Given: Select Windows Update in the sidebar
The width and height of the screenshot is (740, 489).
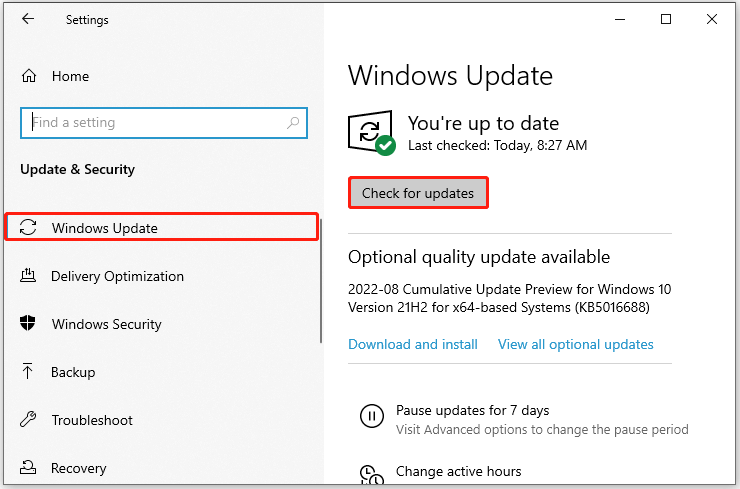Looking at the screenshot, I should tap(104, 228).
